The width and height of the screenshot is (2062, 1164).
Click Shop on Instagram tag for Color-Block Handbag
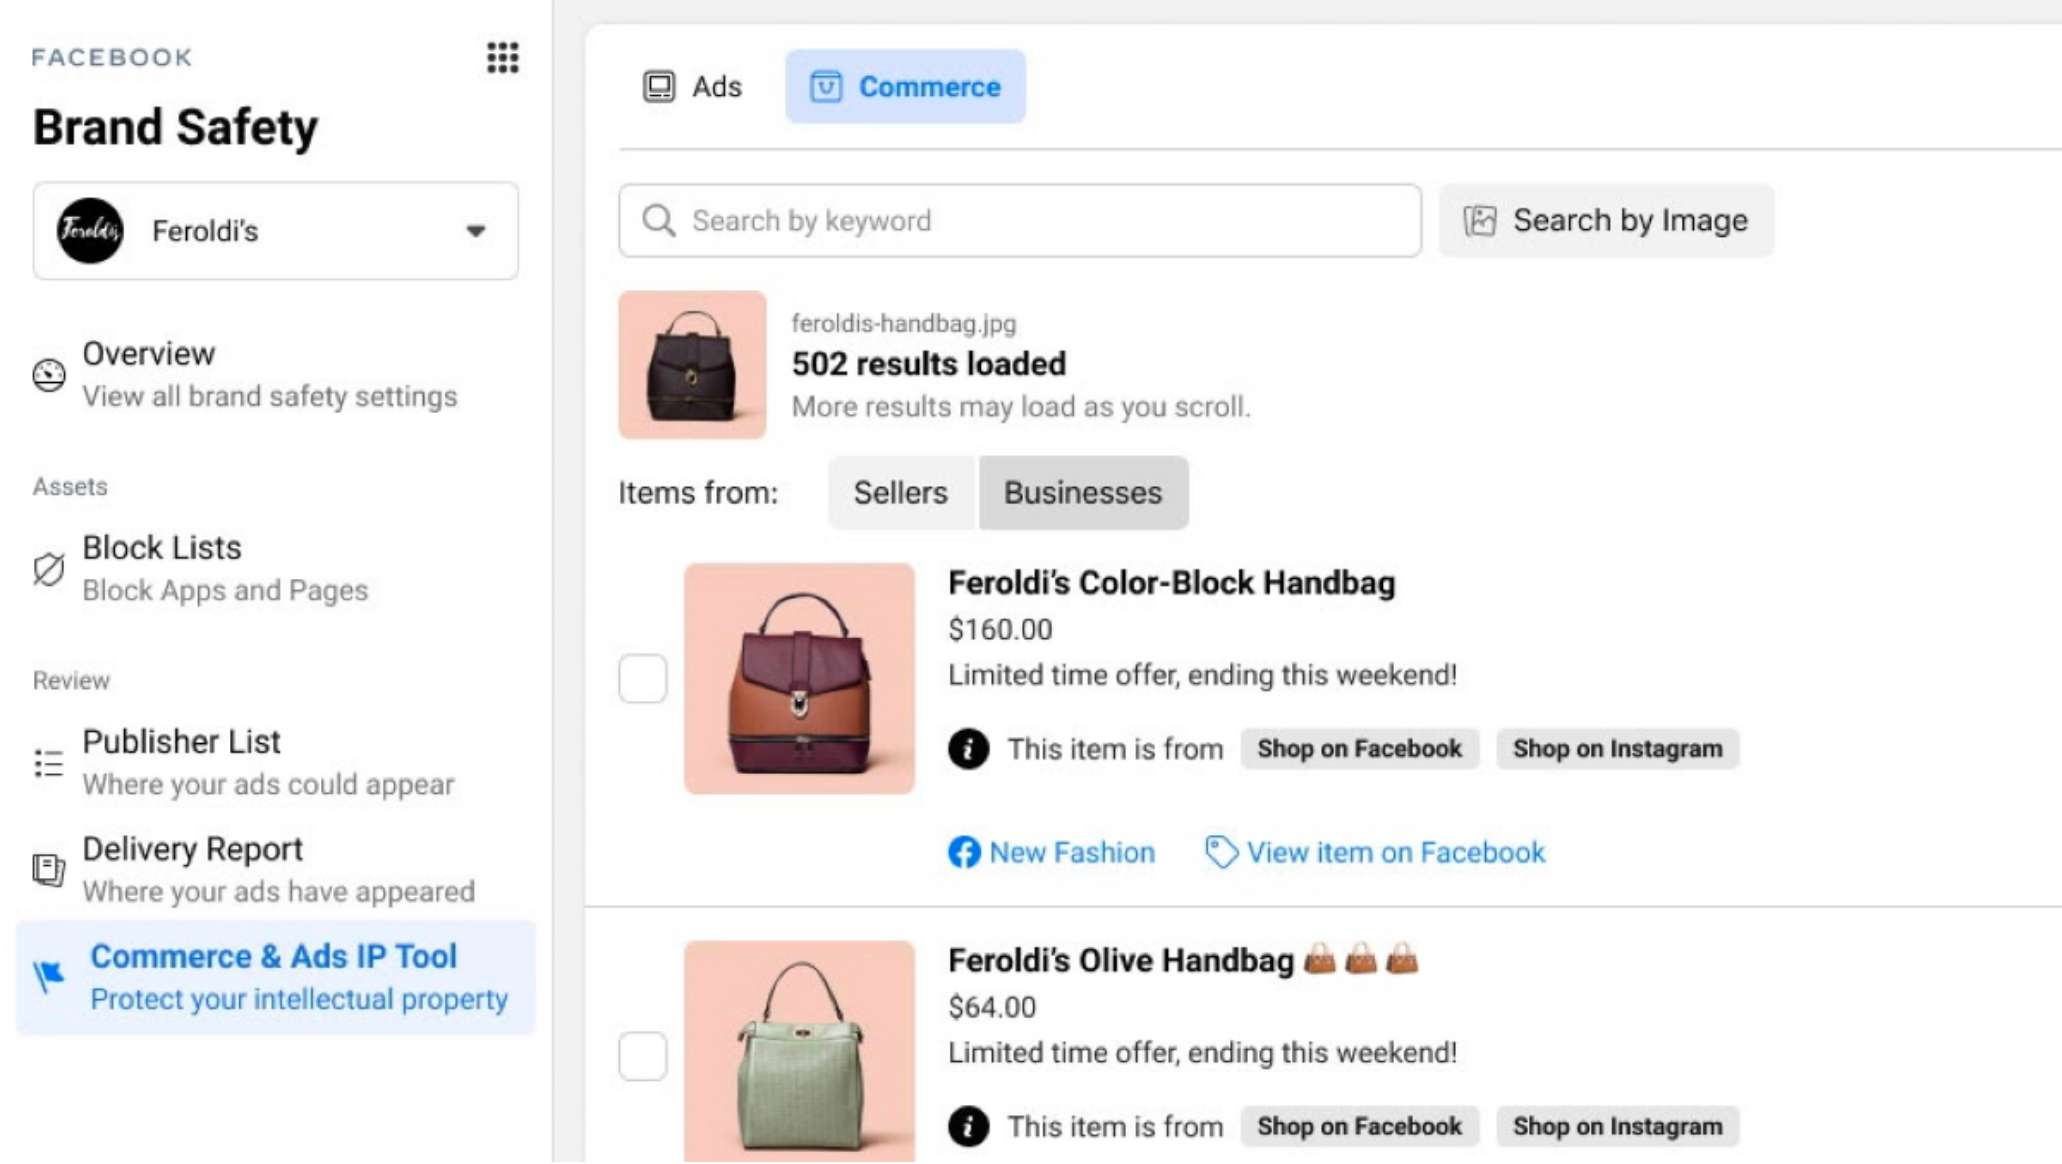pos(1617,749)
